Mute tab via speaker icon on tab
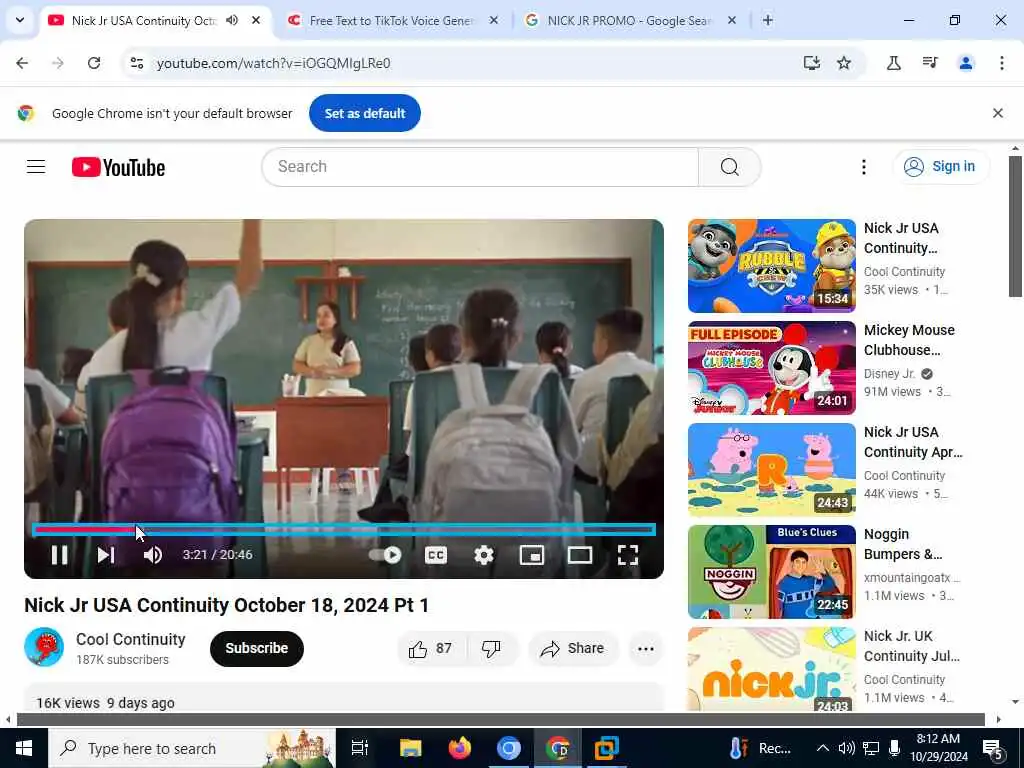The image size is (1024, 768). [x=232, y=20]
